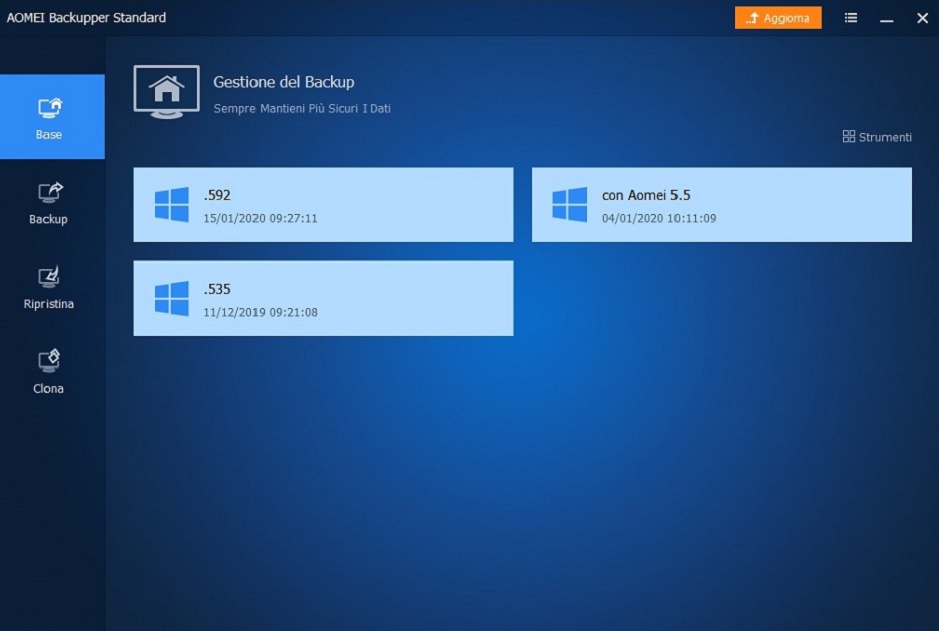Open the Base section in the sidebar

[52, 117]
